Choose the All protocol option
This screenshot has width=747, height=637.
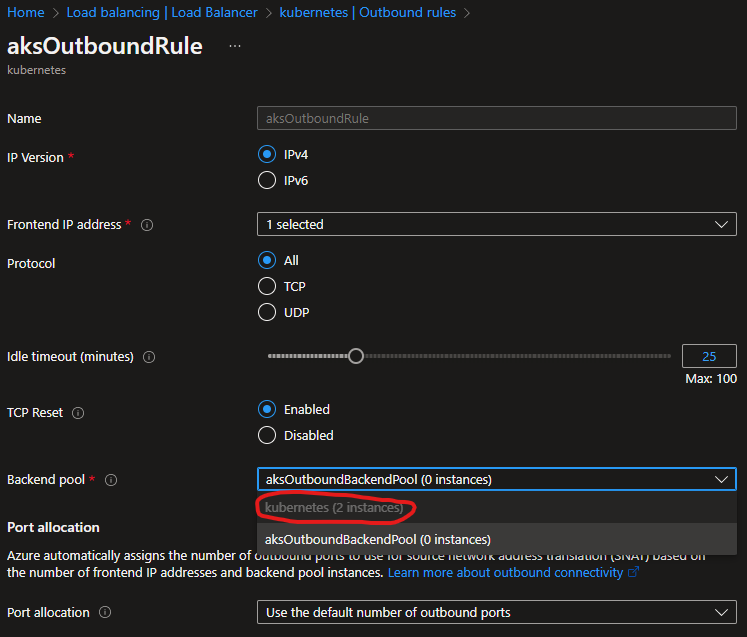(x=267, y=261)
